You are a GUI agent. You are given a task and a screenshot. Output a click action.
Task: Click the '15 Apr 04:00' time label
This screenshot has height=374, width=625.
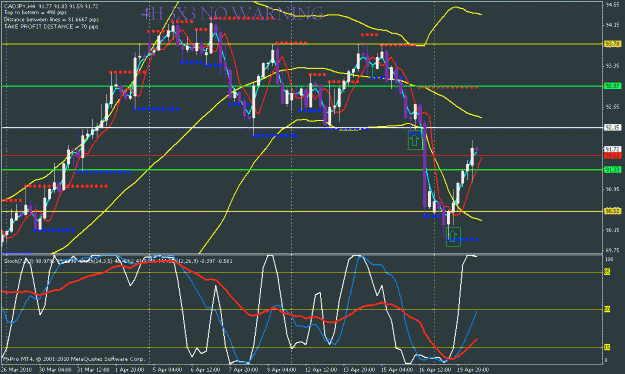tap(397, 370)
